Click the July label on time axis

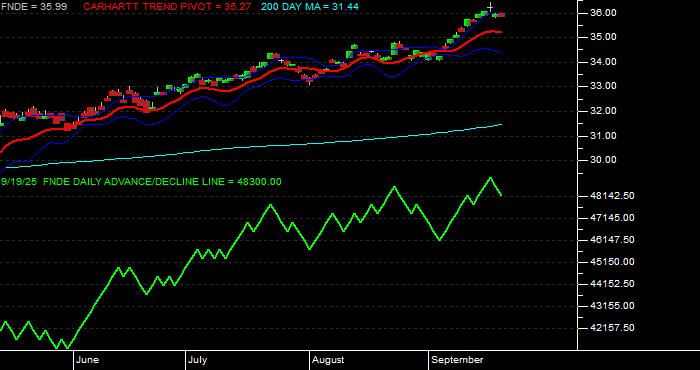(x=197, y=360)
